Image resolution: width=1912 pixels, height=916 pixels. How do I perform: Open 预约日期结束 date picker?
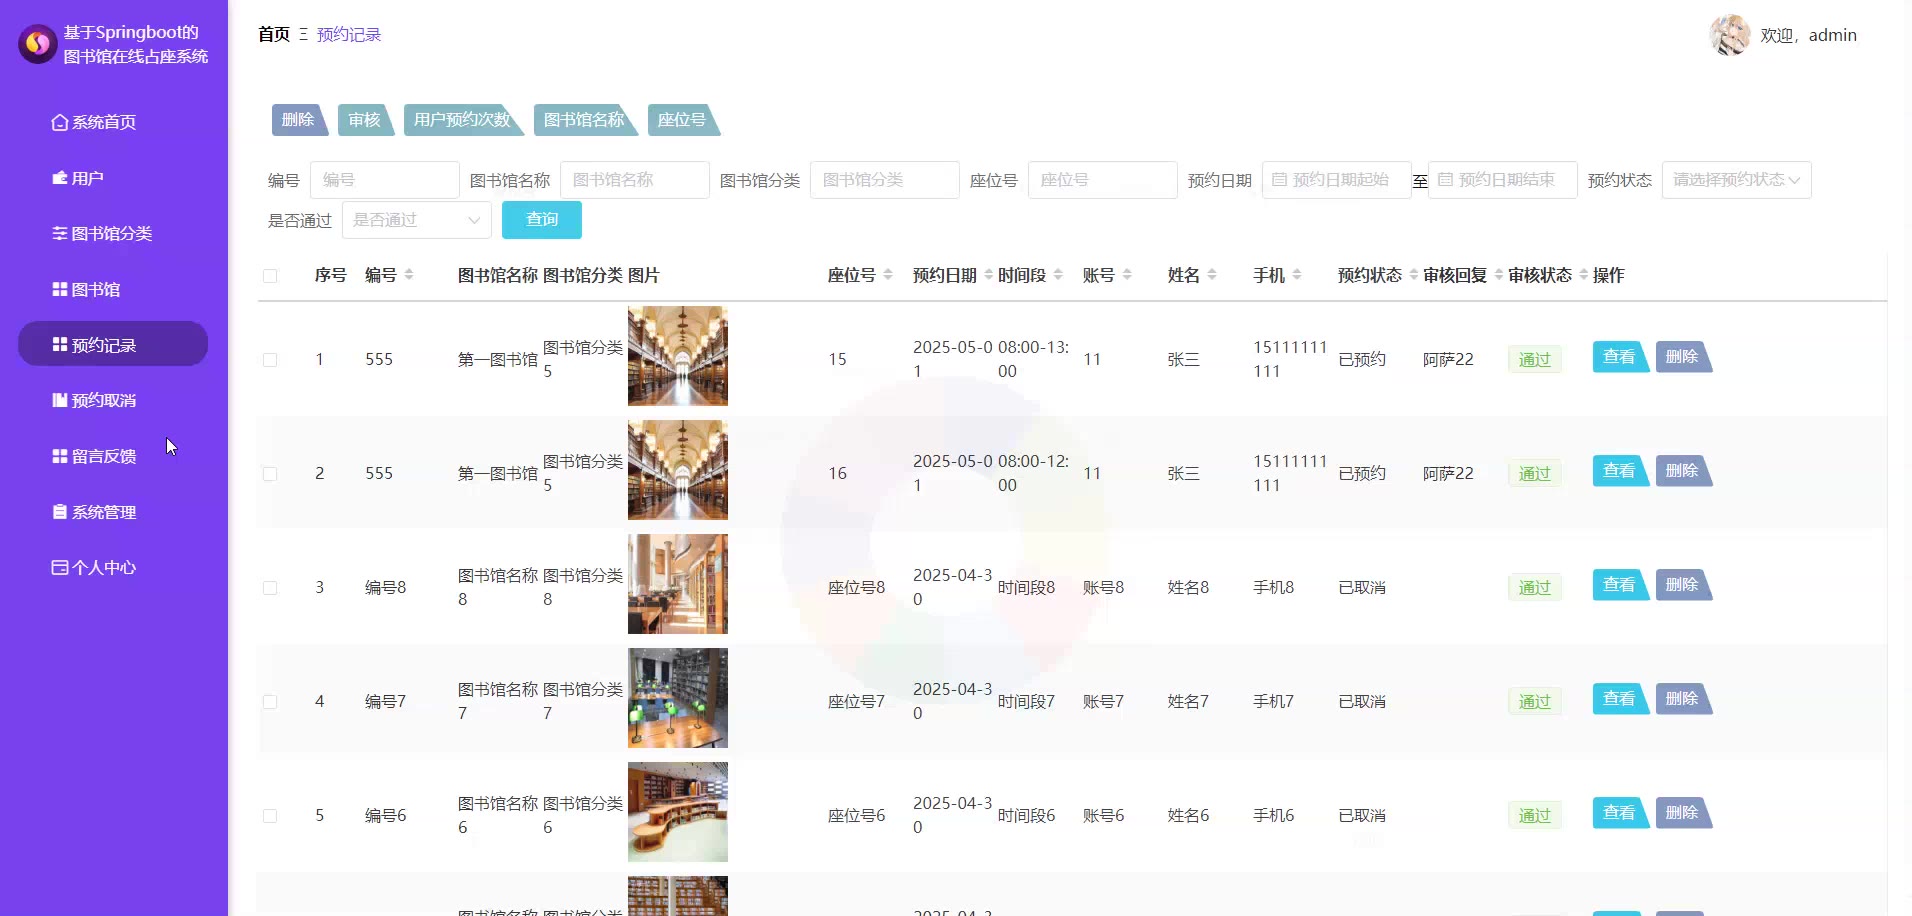[x=1504, y=180]
